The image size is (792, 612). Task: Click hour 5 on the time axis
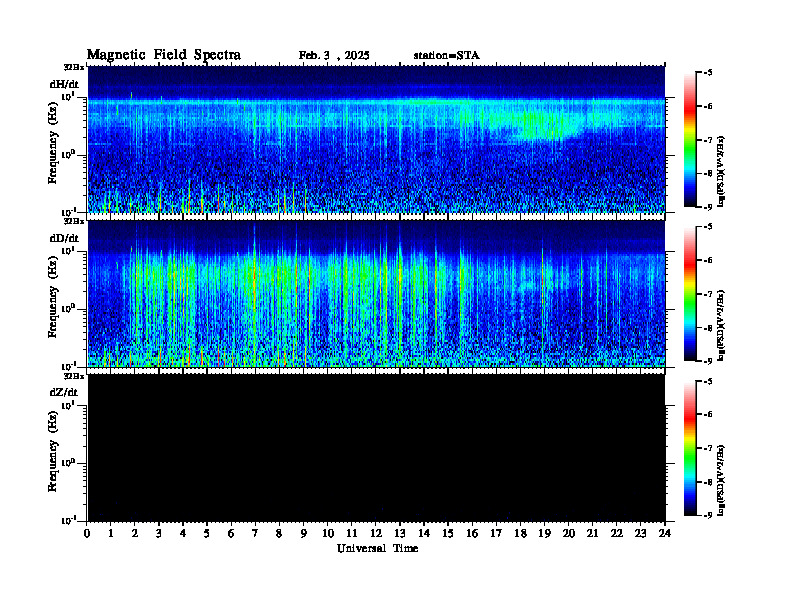207,533
